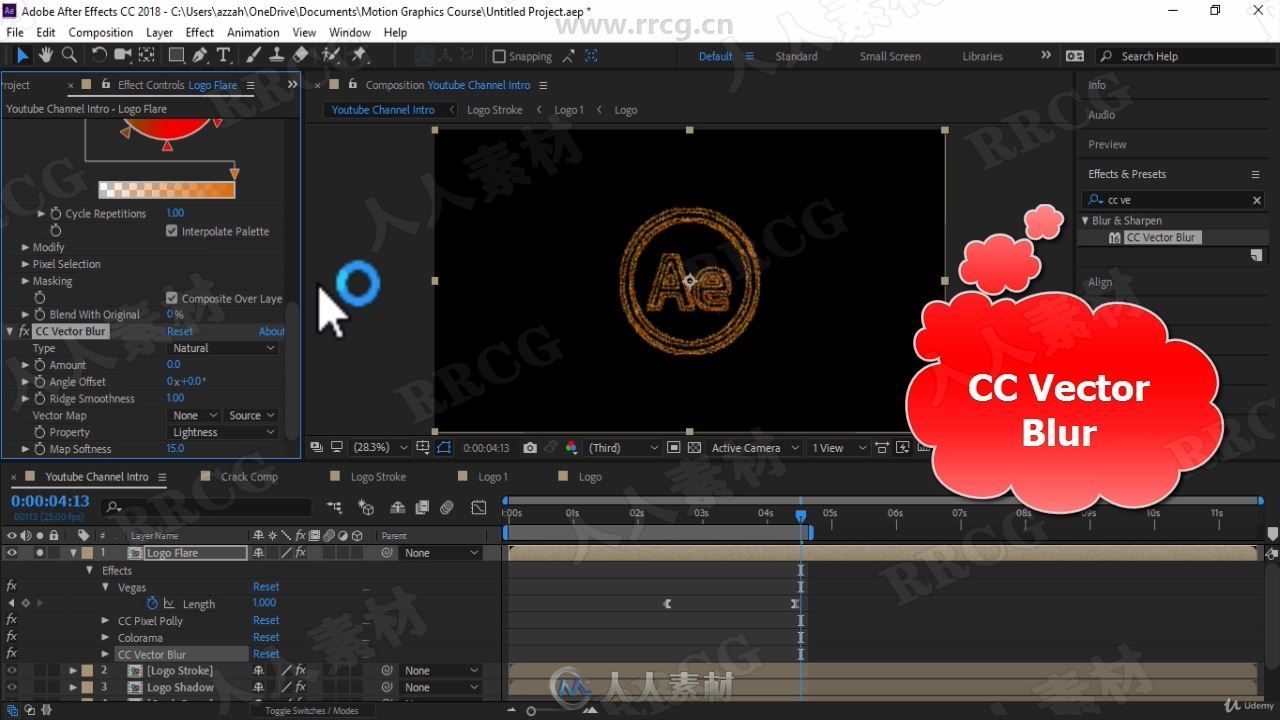Viewport: 1280px width, 720px height.
Task: Switch to the Crack Comp timeline tab
Action: pyautogui.click(x=249, y=477)
